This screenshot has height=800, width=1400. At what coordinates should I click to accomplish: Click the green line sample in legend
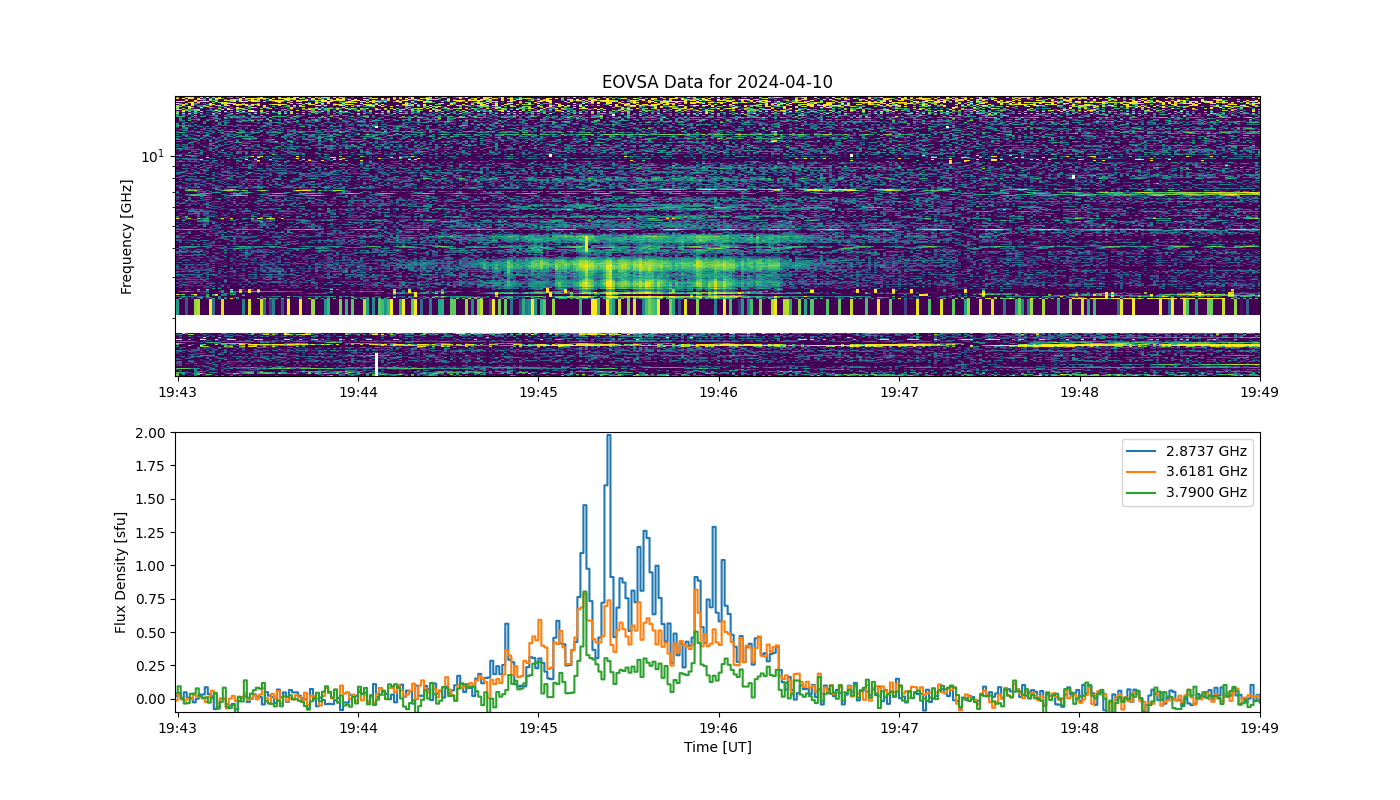1146,493
